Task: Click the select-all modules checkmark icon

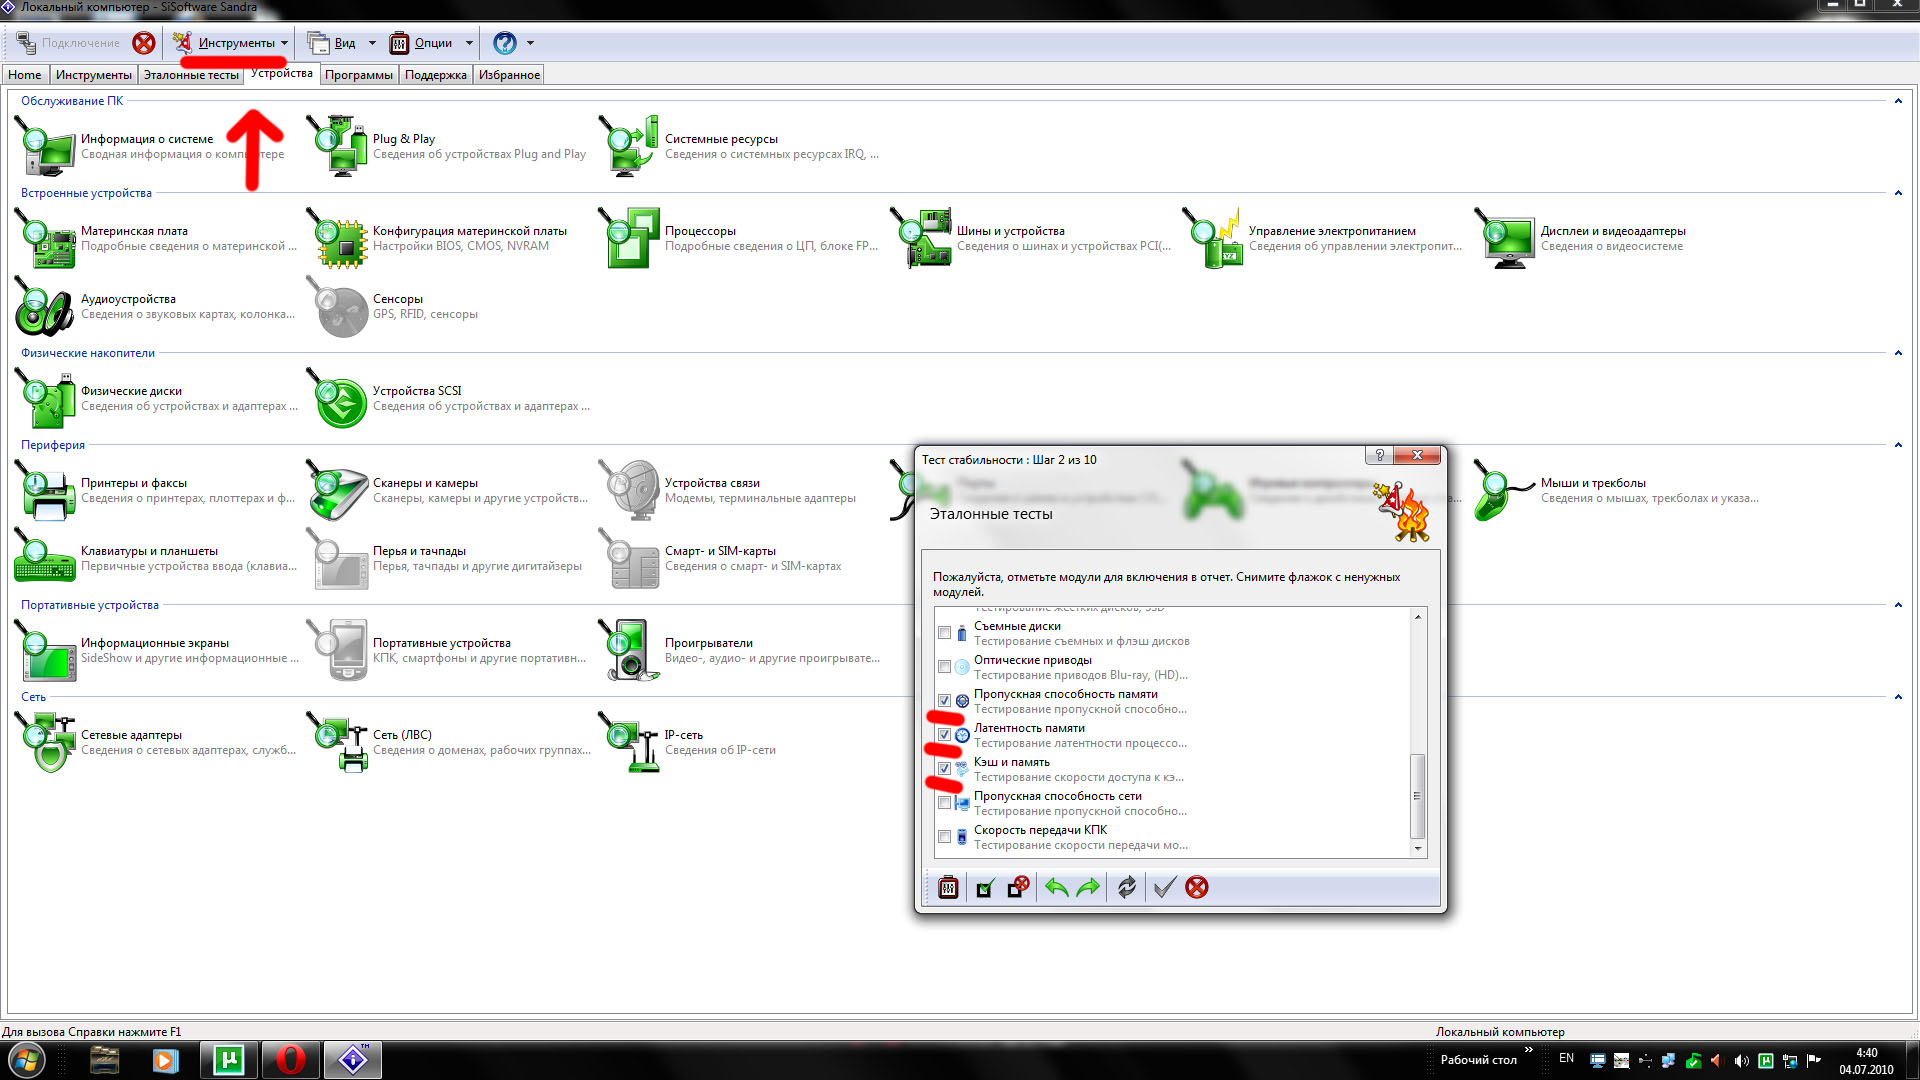Action: (x=985, y=888)
